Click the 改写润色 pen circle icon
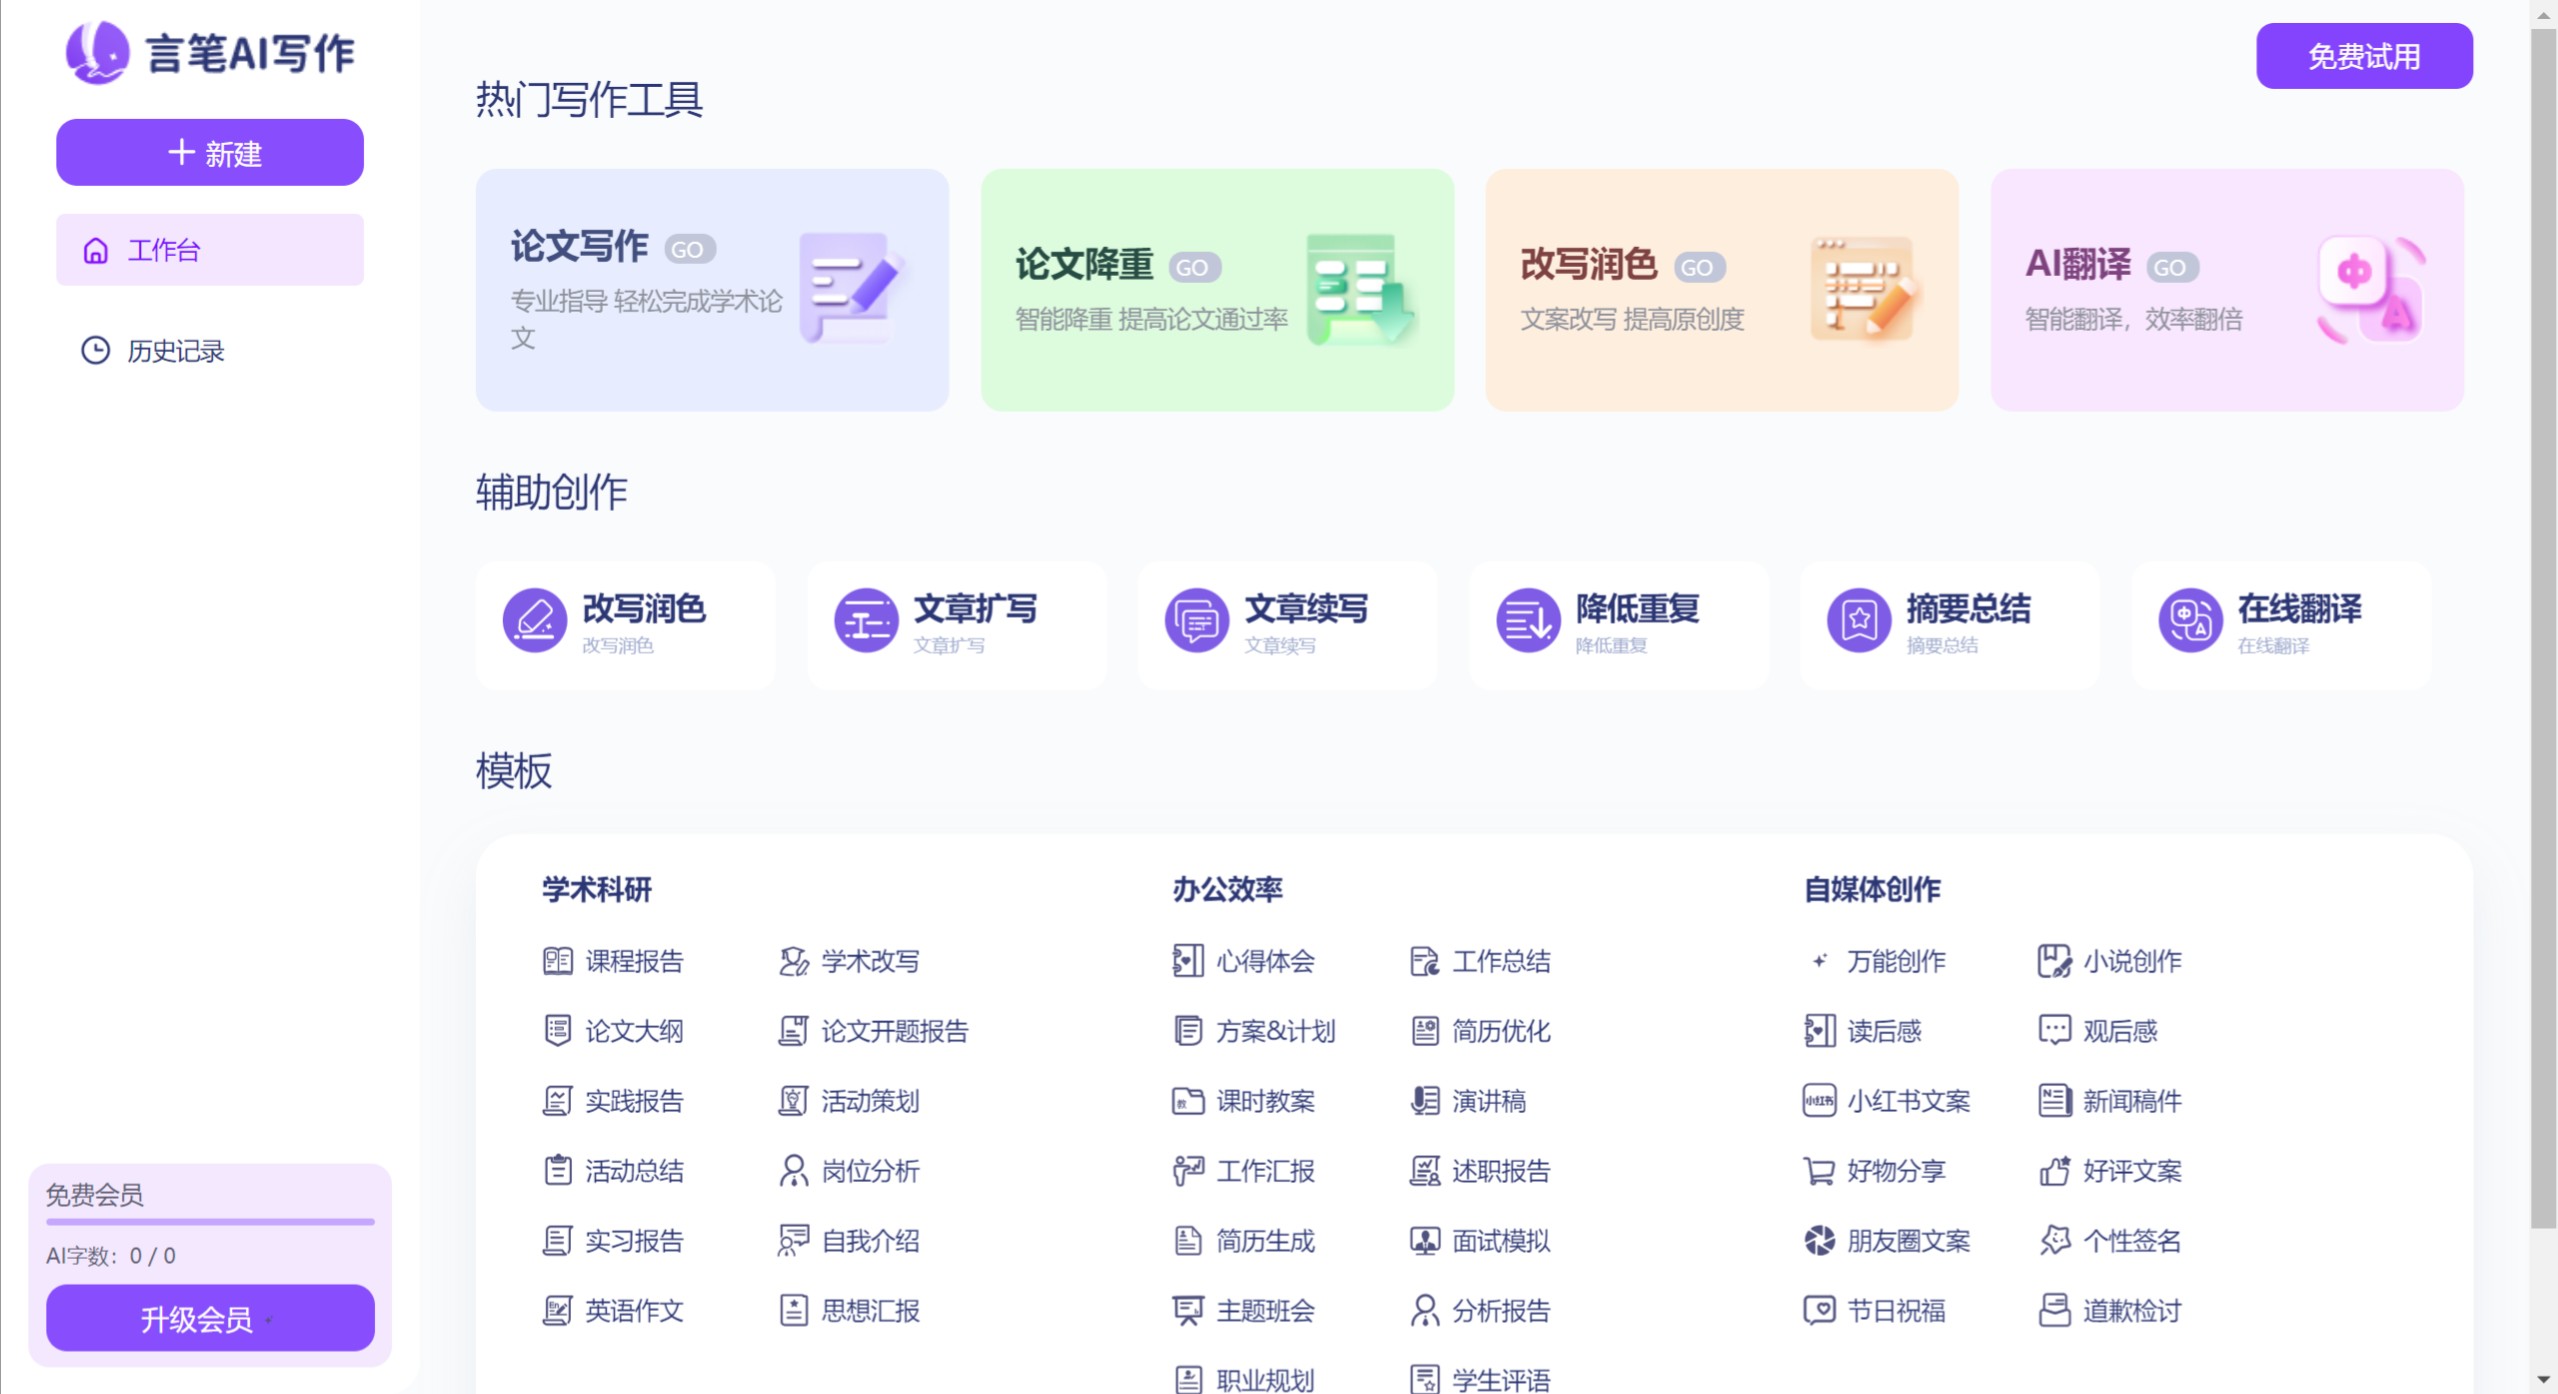2558x1394 pixels. 534,621
